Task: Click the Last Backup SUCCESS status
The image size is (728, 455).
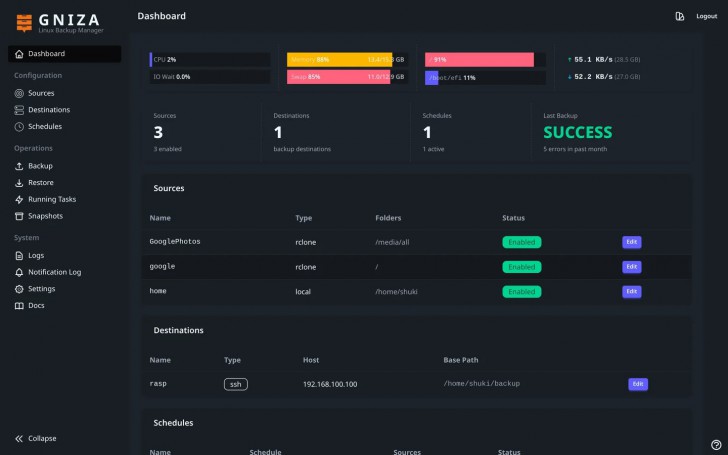Action: pyautogui.click(x=578, y=133)
